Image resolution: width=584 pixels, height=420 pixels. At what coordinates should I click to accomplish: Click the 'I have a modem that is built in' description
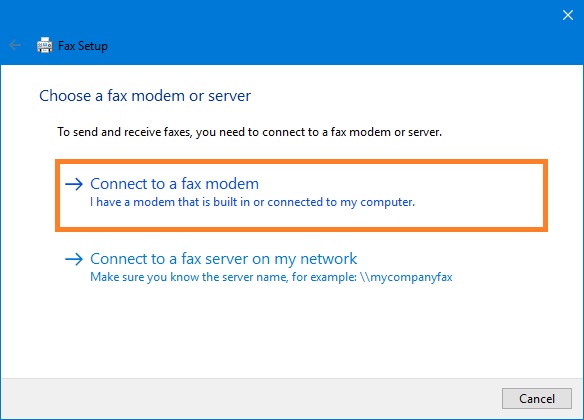[x=252, y=202]
